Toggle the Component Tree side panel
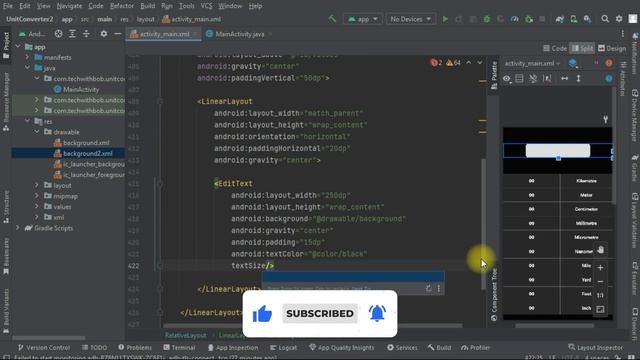Viewport: 640px width, 360px height. pyautogui.click(x=494, y=295)
